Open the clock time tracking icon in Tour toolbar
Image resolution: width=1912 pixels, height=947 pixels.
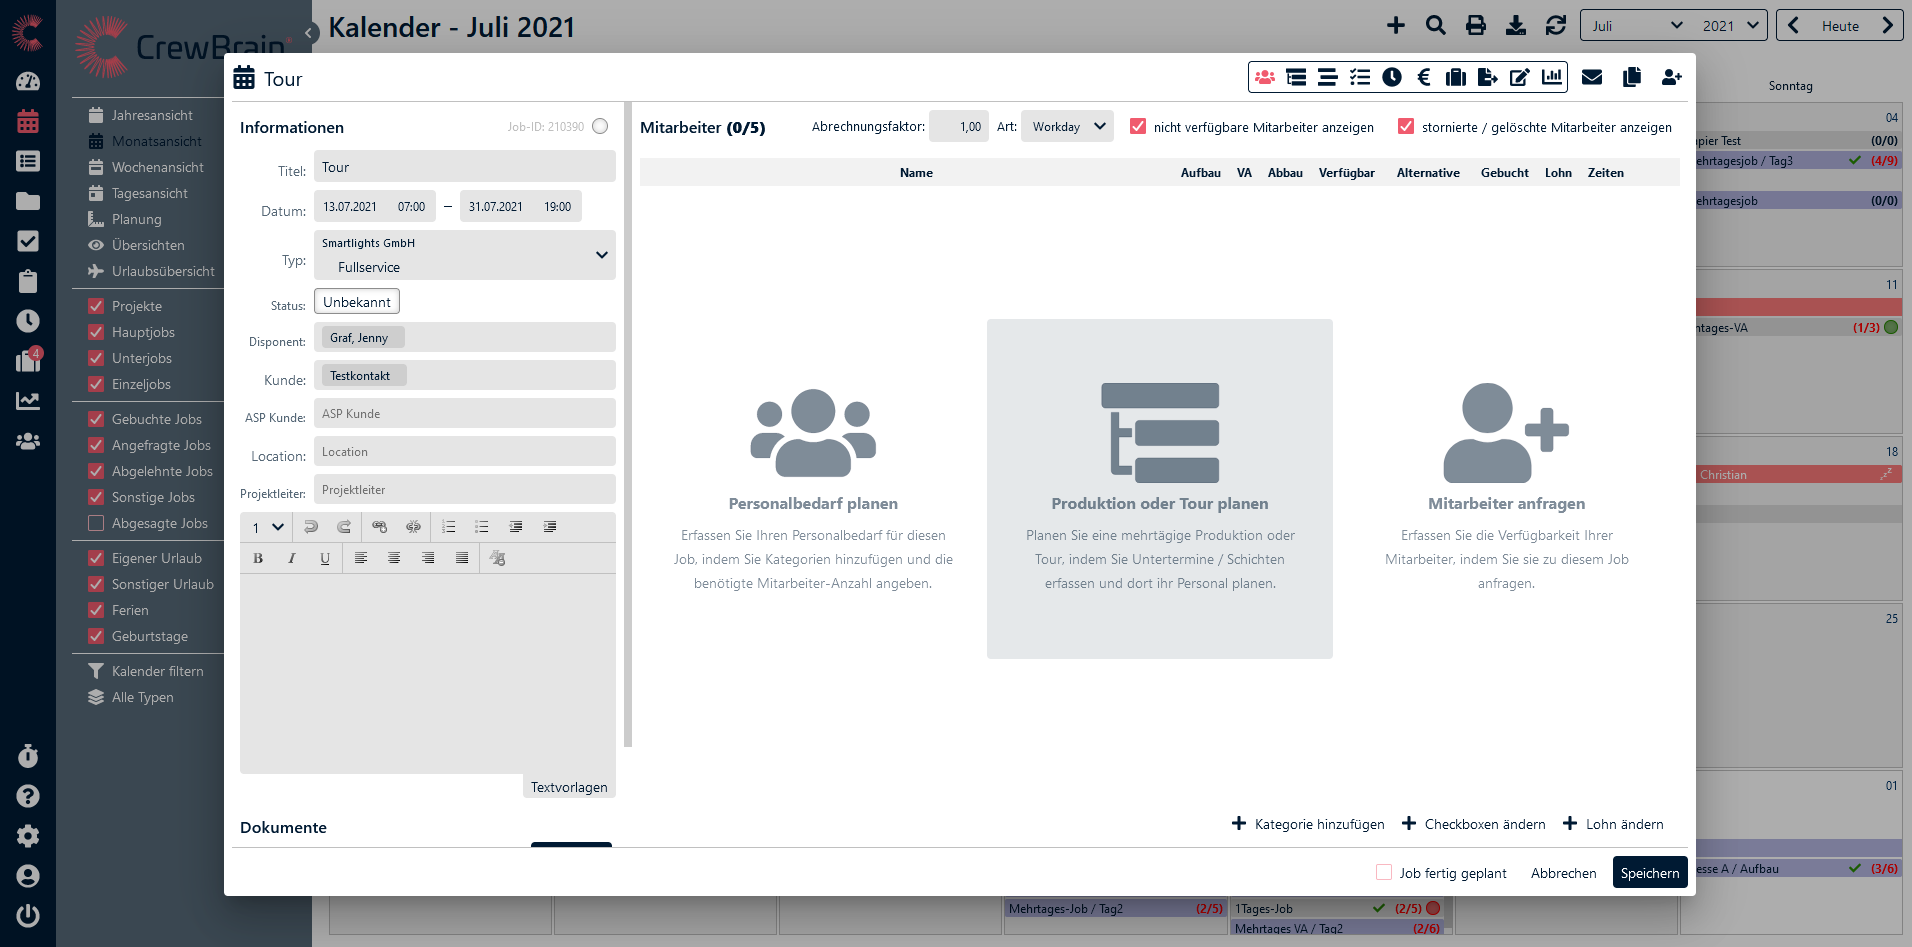coord(1392,77)
